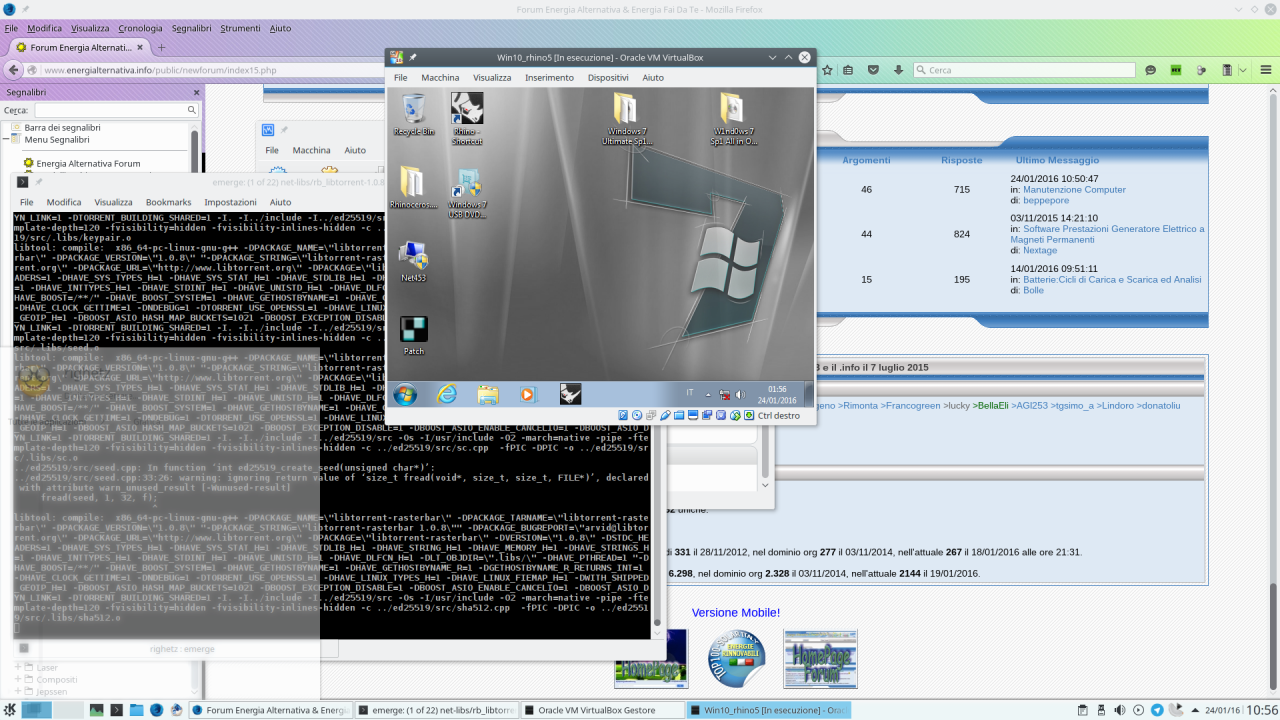
Task: Open the Windows 7 USB DVD desktop icon
Action: point(467,193)
